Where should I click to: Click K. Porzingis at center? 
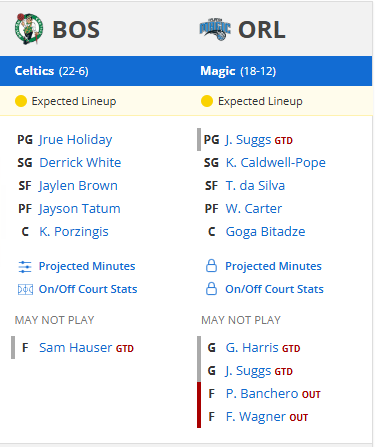tap(74, 232)
